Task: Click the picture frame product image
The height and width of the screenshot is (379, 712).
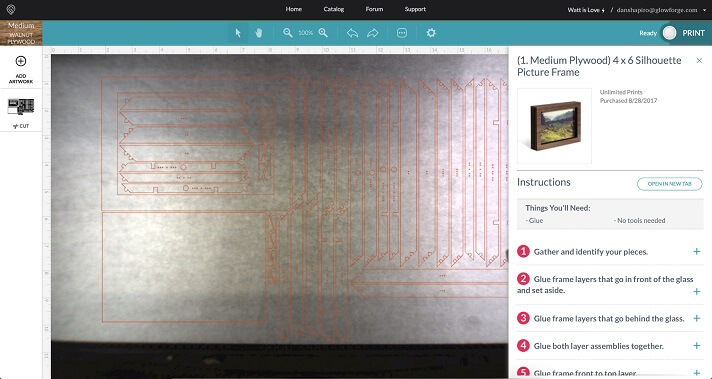Action: (554, 126)
